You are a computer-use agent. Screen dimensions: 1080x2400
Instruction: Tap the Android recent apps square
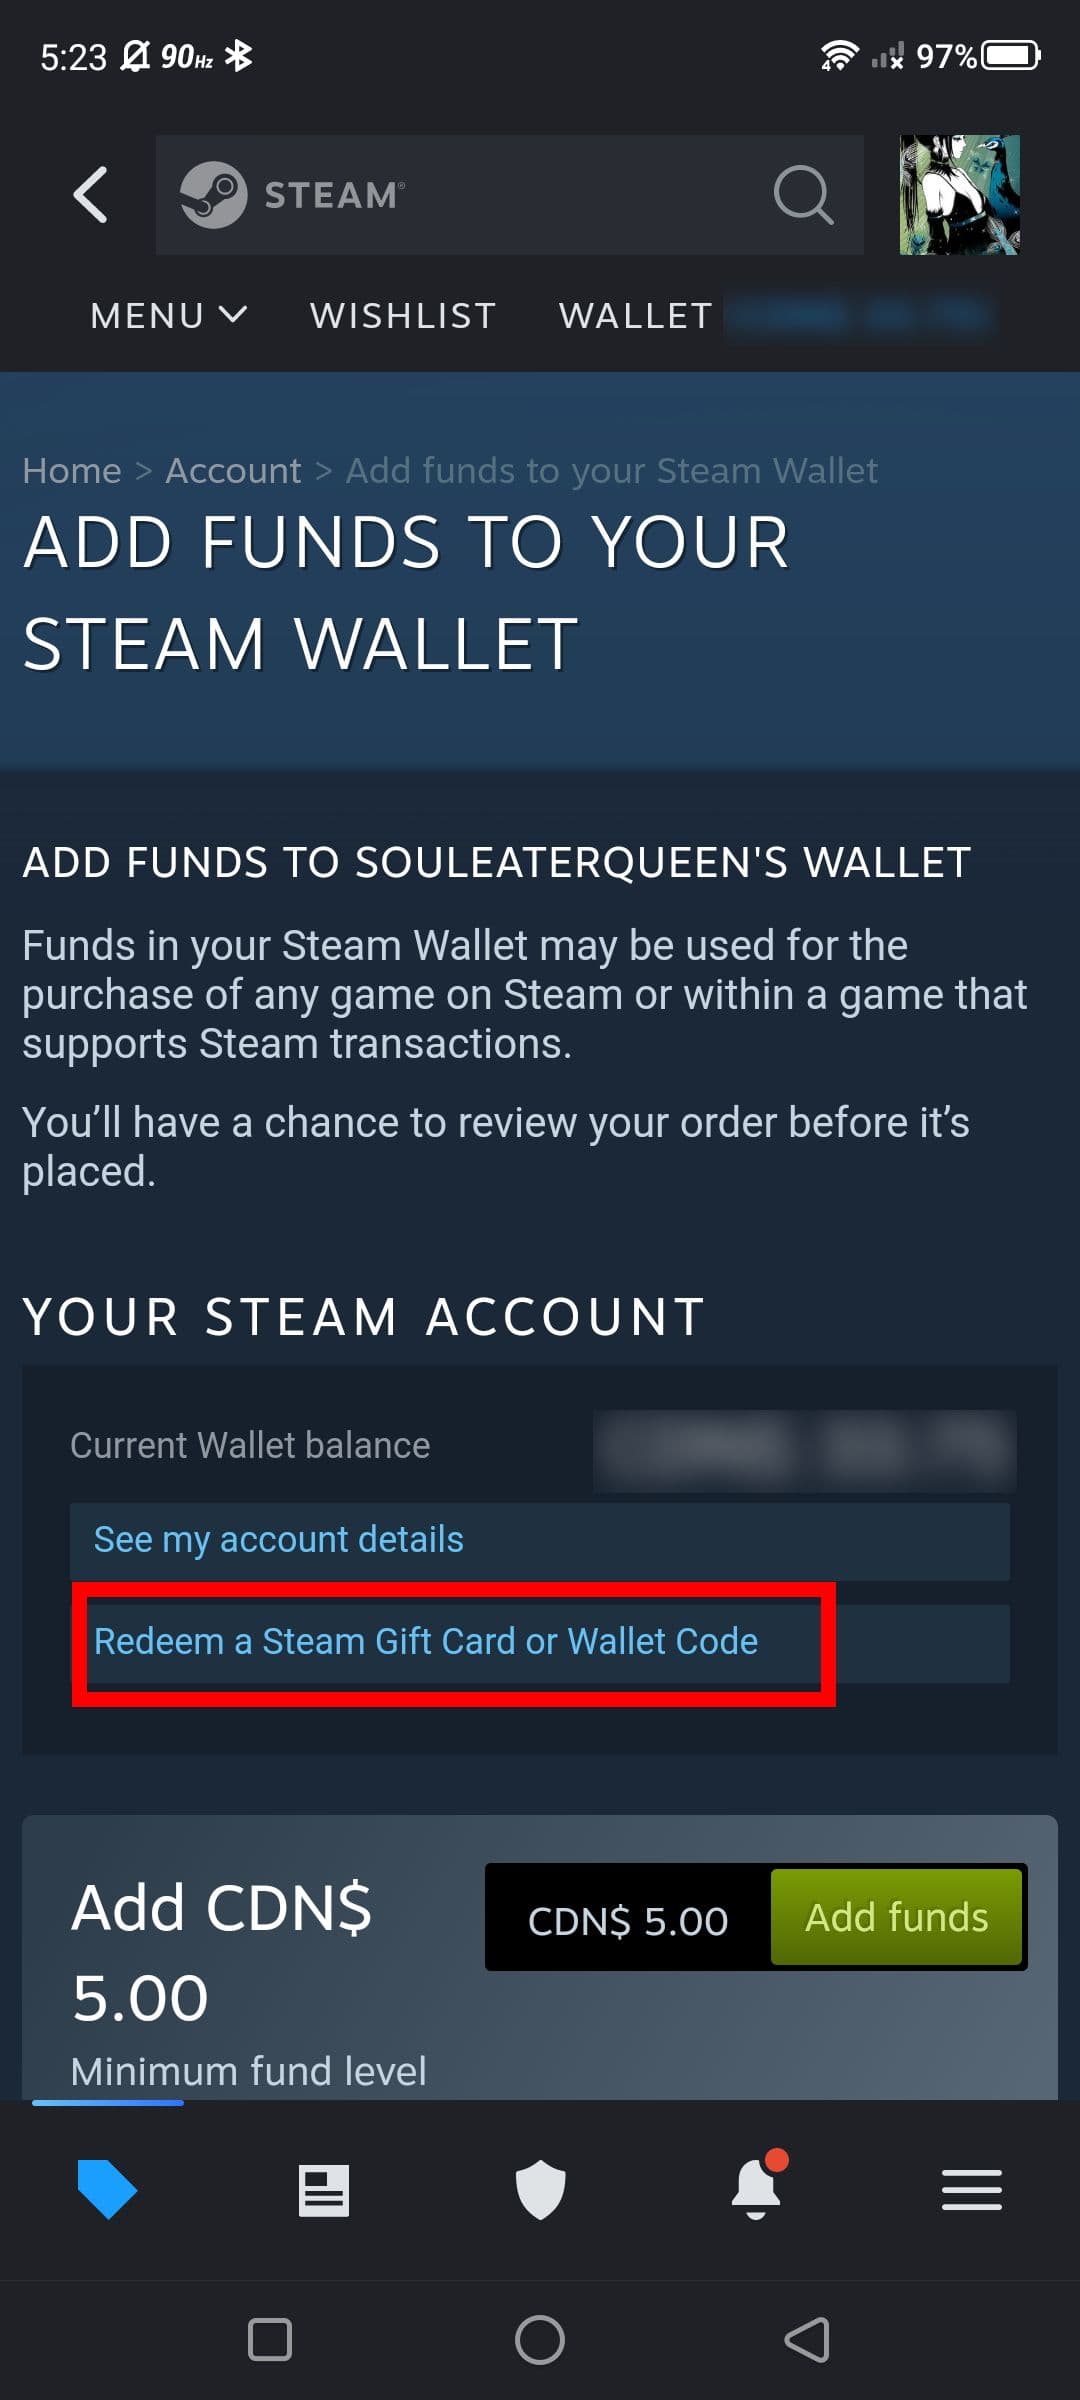[270, 2340]
